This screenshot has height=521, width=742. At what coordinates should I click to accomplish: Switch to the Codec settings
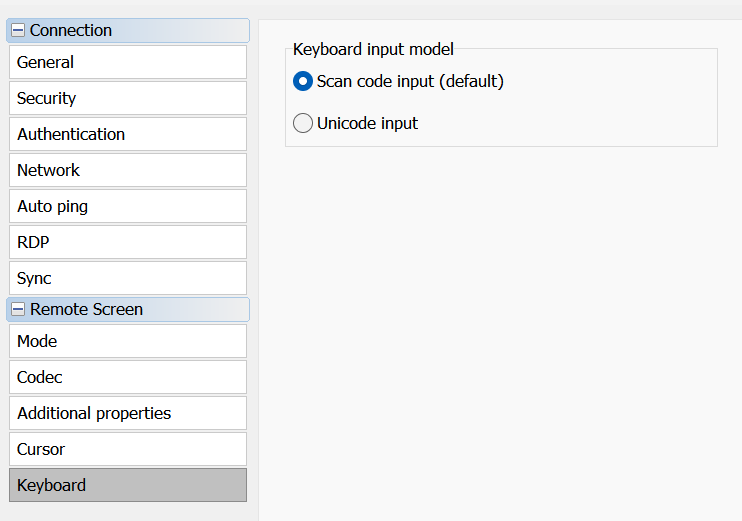click(127, 377)
